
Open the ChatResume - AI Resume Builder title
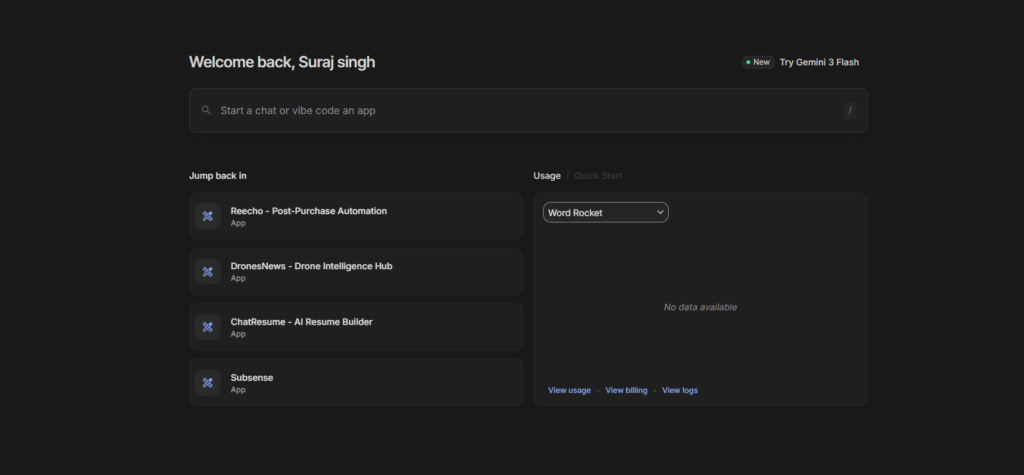click(x=301, y=321)
